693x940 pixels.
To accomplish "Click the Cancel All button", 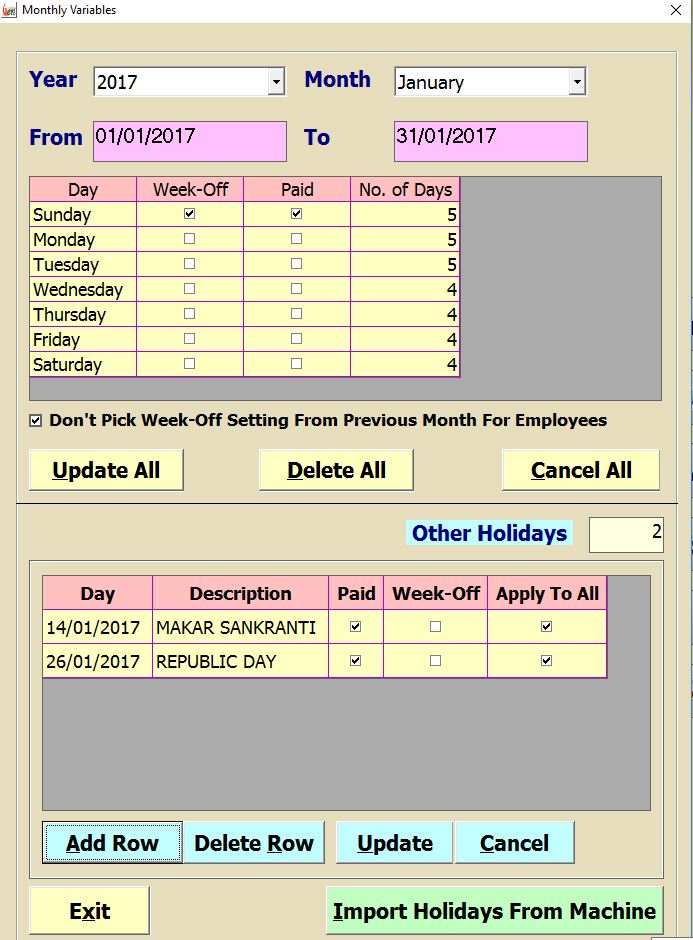I will pyautogui.click(x=581, y=470).
